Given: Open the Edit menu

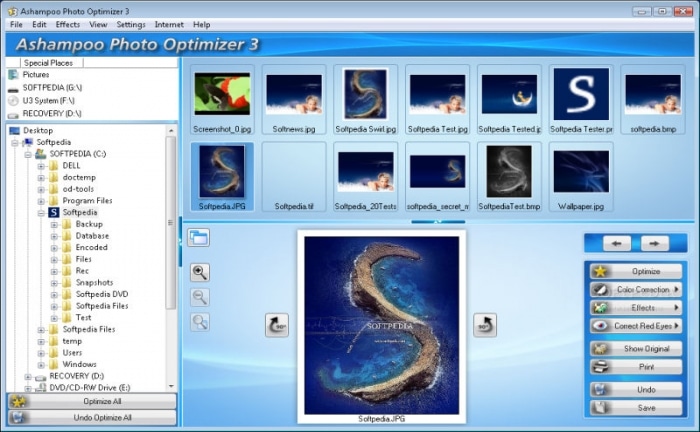Looking at the screenshot, I should [x=39, y=25].
